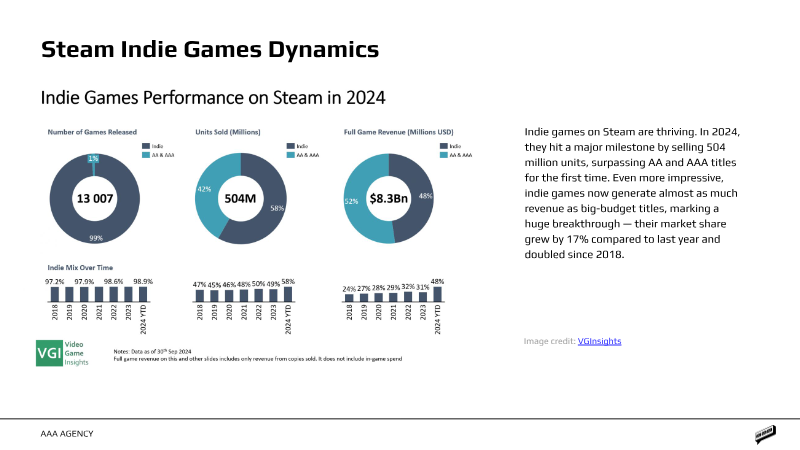Click the VGI Video Game Insights logo
800x450 pixels.
(62, 353)
